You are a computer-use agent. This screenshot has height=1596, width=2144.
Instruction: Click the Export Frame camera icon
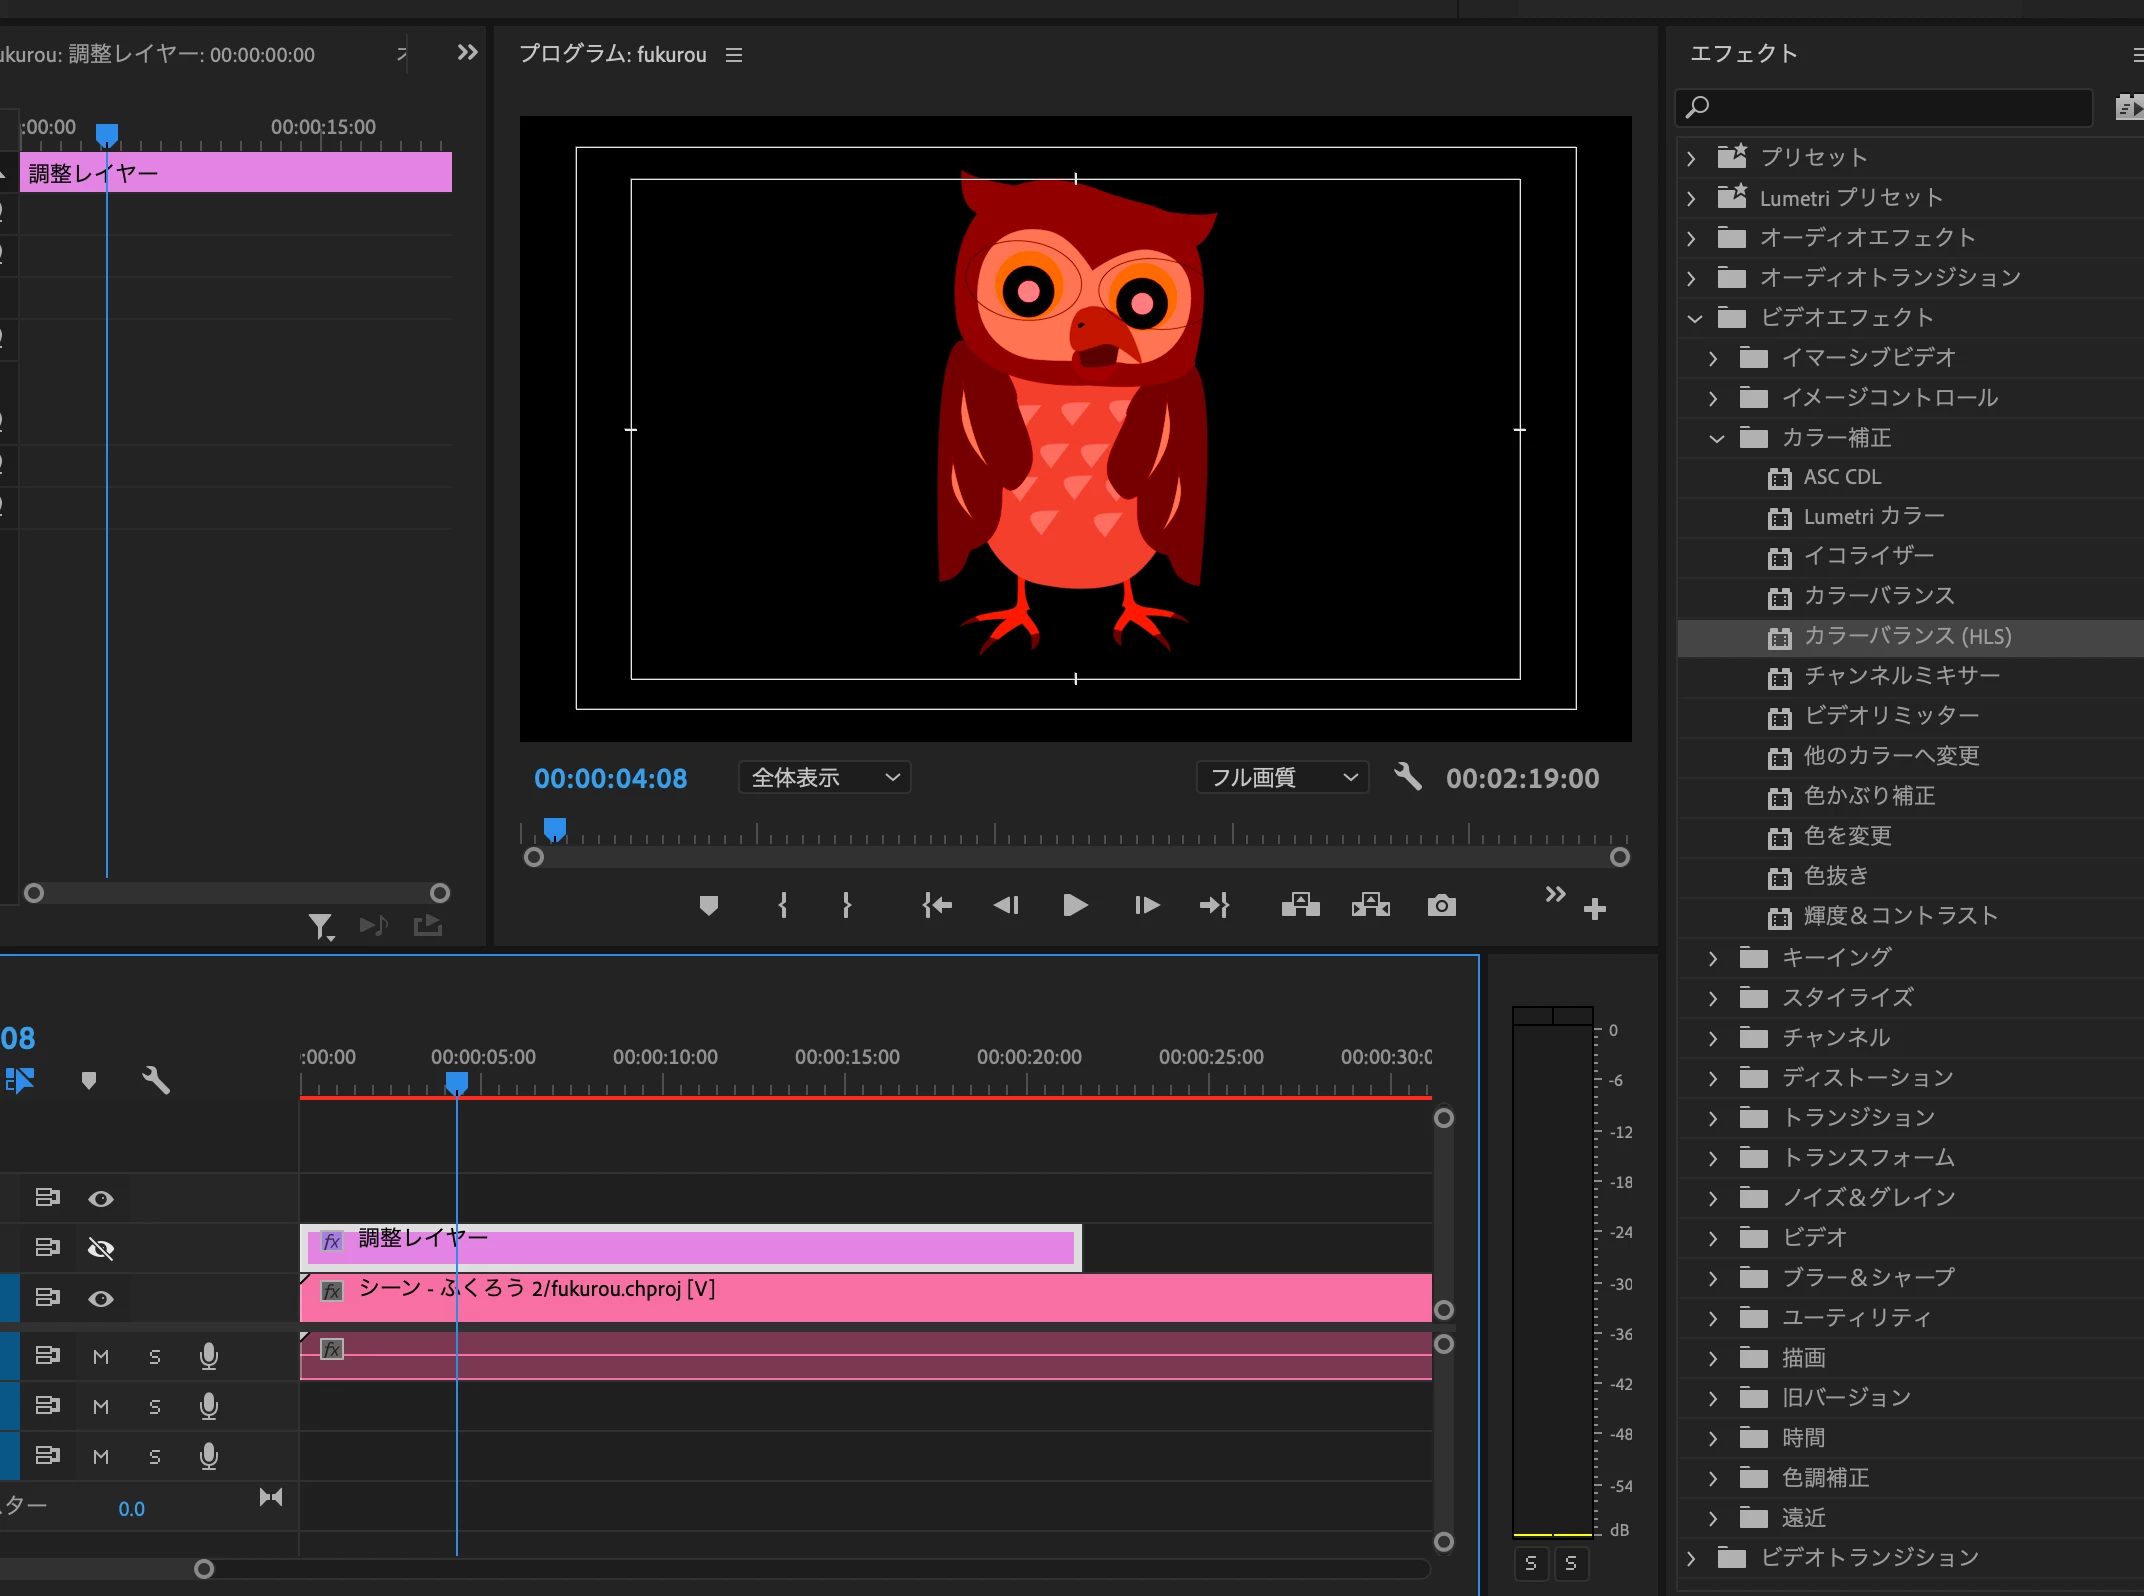point(1441,906)
